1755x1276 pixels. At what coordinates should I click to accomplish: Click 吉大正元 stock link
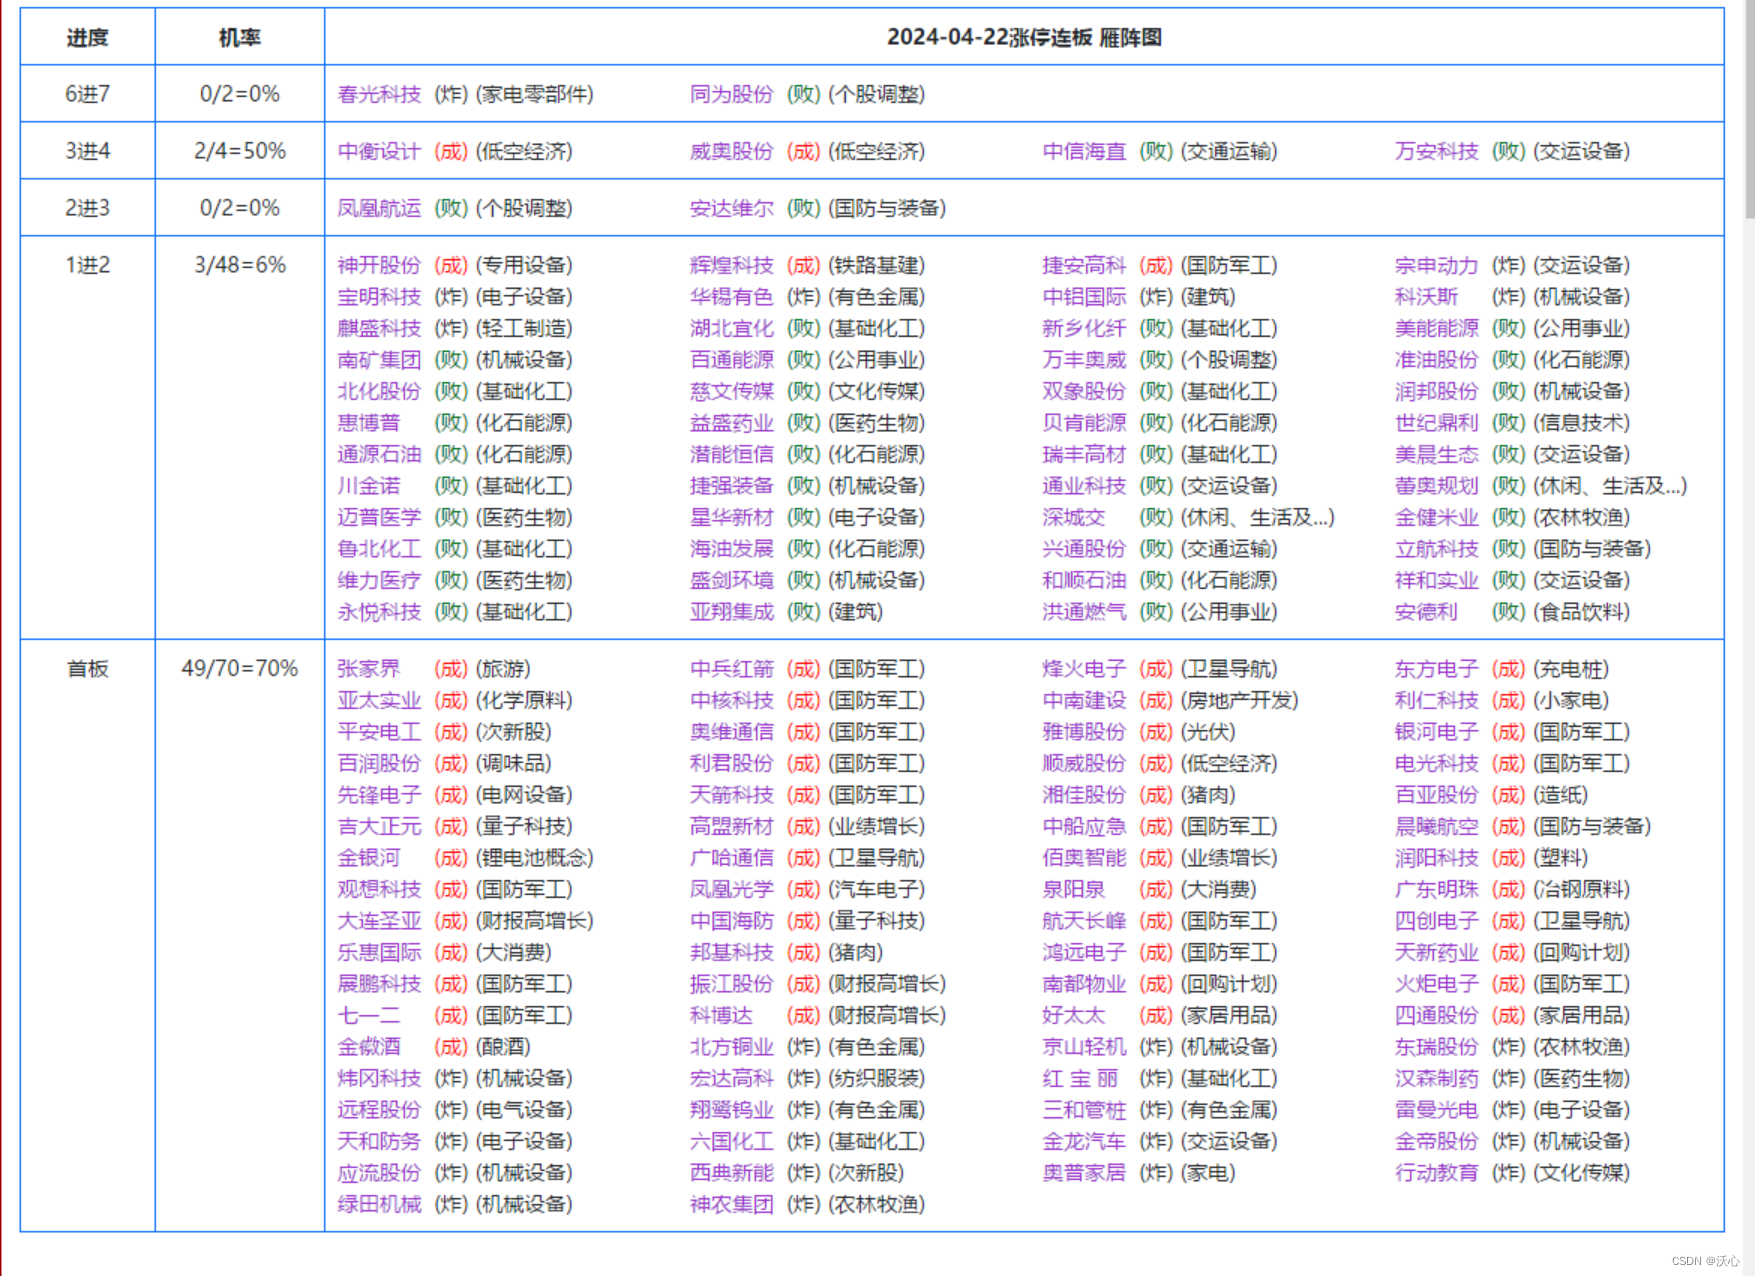[379, 827]
